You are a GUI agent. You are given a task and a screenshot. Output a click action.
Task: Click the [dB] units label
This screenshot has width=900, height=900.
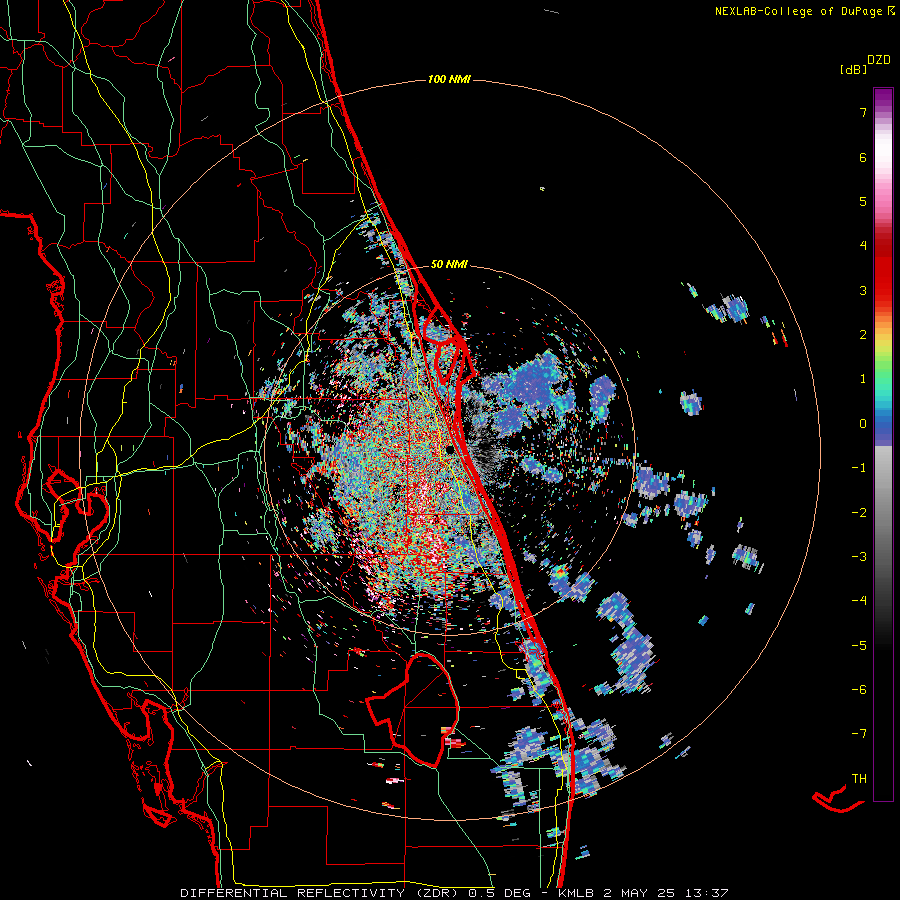853,69
